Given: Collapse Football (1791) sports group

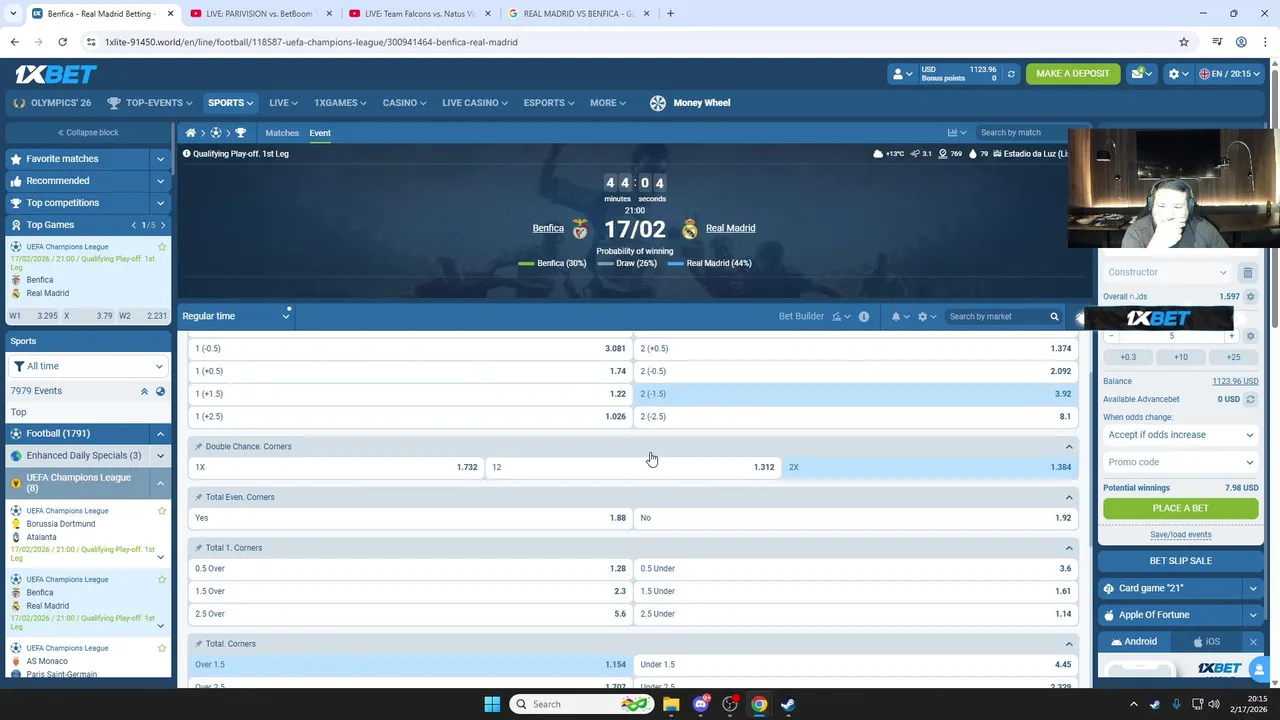Looking at the screenshot, I should (160, 434).
